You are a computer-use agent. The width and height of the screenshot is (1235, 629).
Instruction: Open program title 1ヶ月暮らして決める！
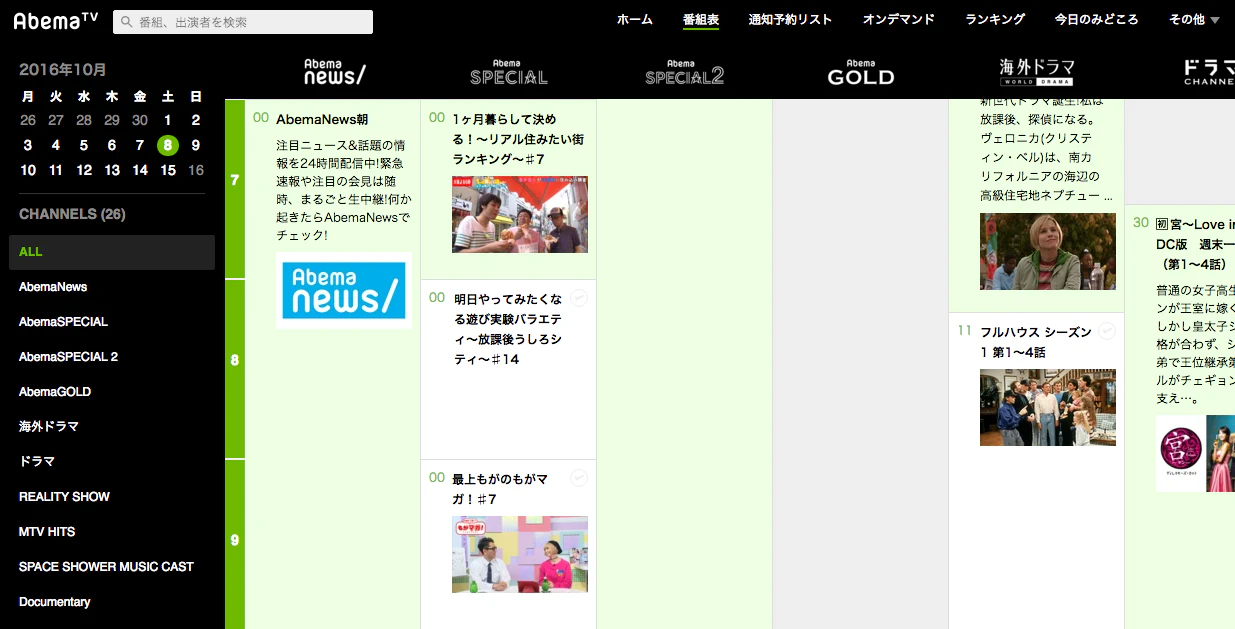[518, 139]
